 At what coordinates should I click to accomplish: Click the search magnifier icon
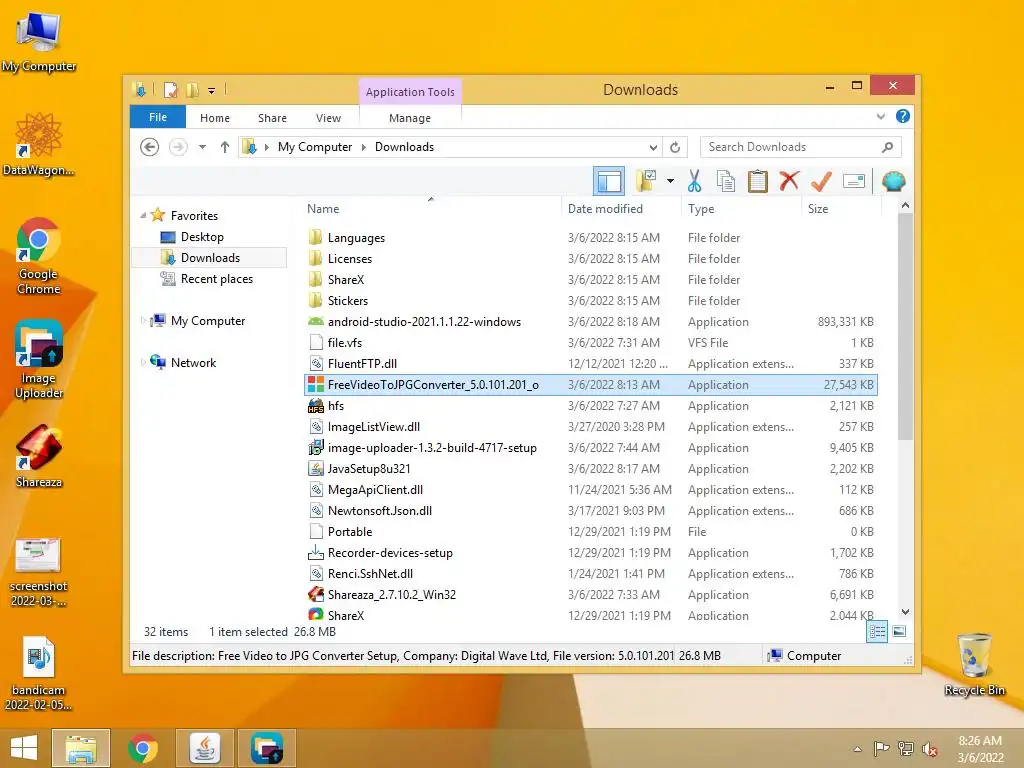pos(887,147)
